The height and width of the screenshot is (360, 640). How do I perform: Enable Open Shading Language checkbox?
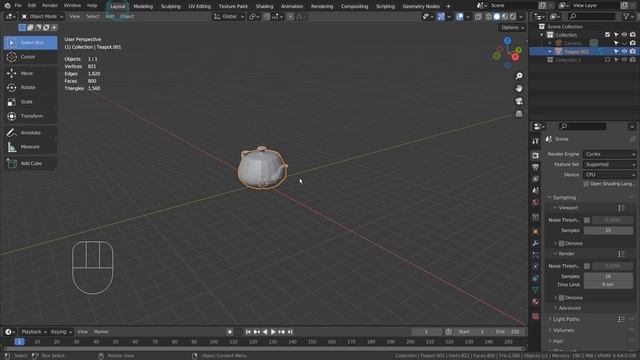point(586,184)
